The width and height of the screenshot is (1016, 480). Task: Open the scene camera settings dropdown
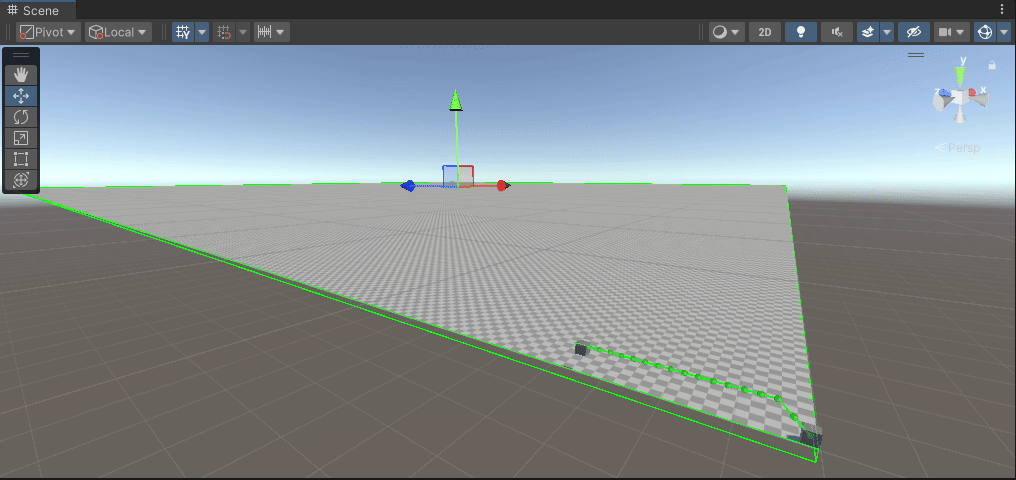point(951,32)
